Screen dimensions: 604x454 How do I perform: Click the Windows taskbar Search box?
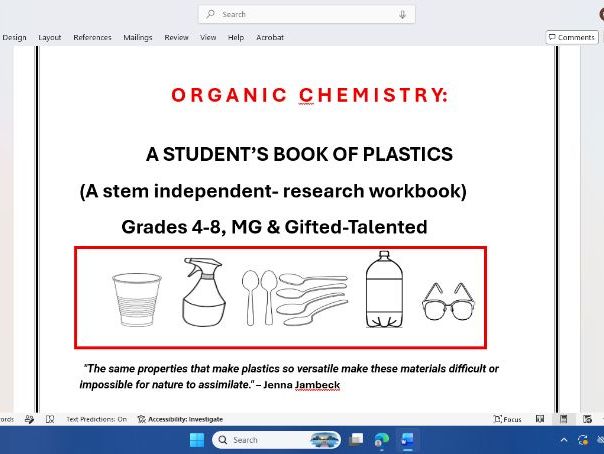276,440
